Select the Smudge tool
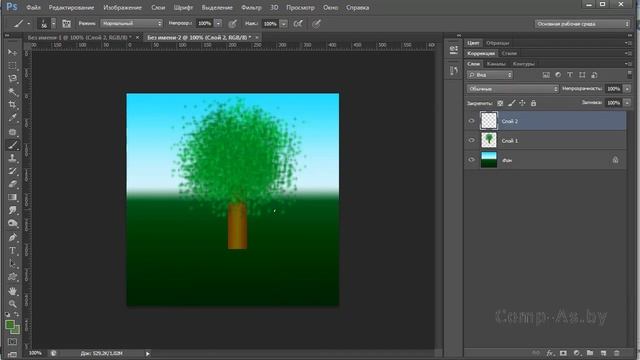Image resolution: width=640 pixels, height=360 pixels. (x=12, y=210)
